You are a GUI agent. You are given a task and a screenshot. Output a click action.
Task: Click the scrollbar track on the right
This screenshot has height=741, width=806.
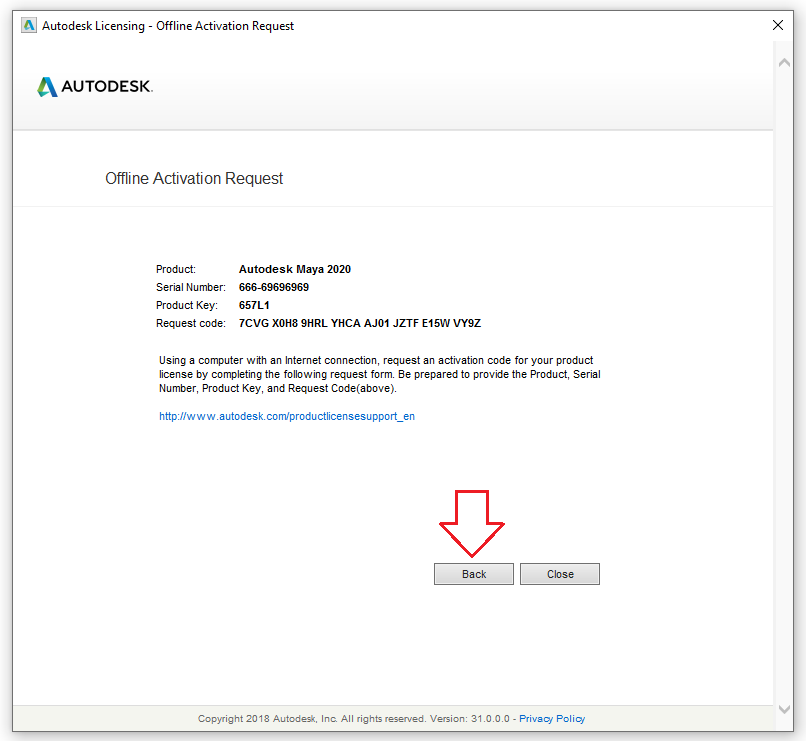coord(785,400)
